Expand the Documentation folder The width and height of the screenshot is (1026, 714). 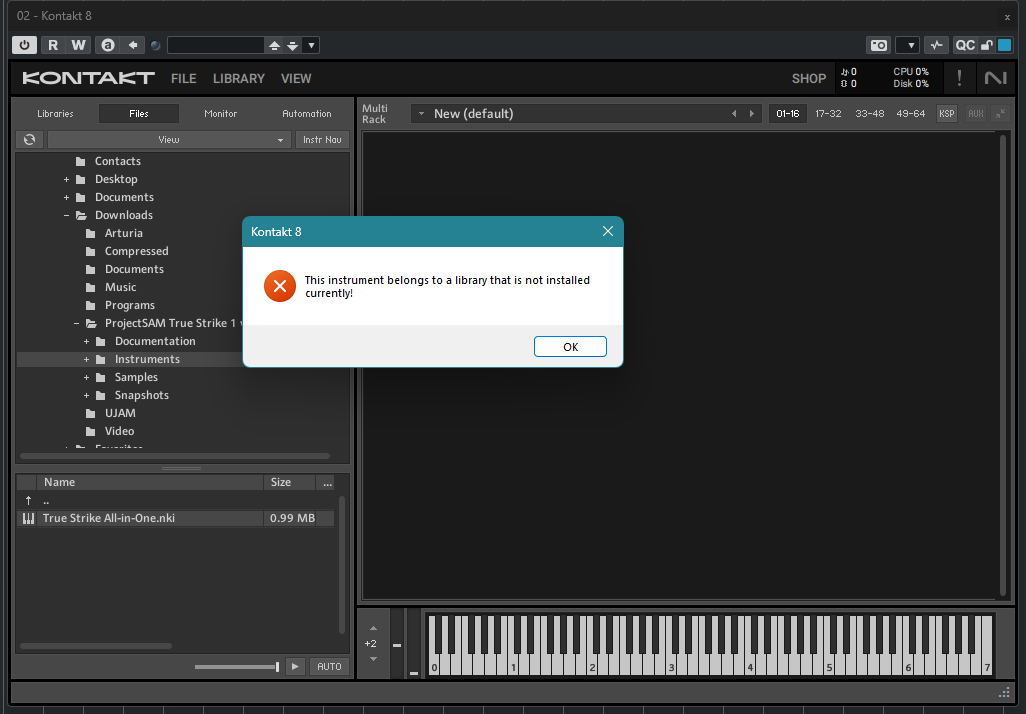[86, 341]
